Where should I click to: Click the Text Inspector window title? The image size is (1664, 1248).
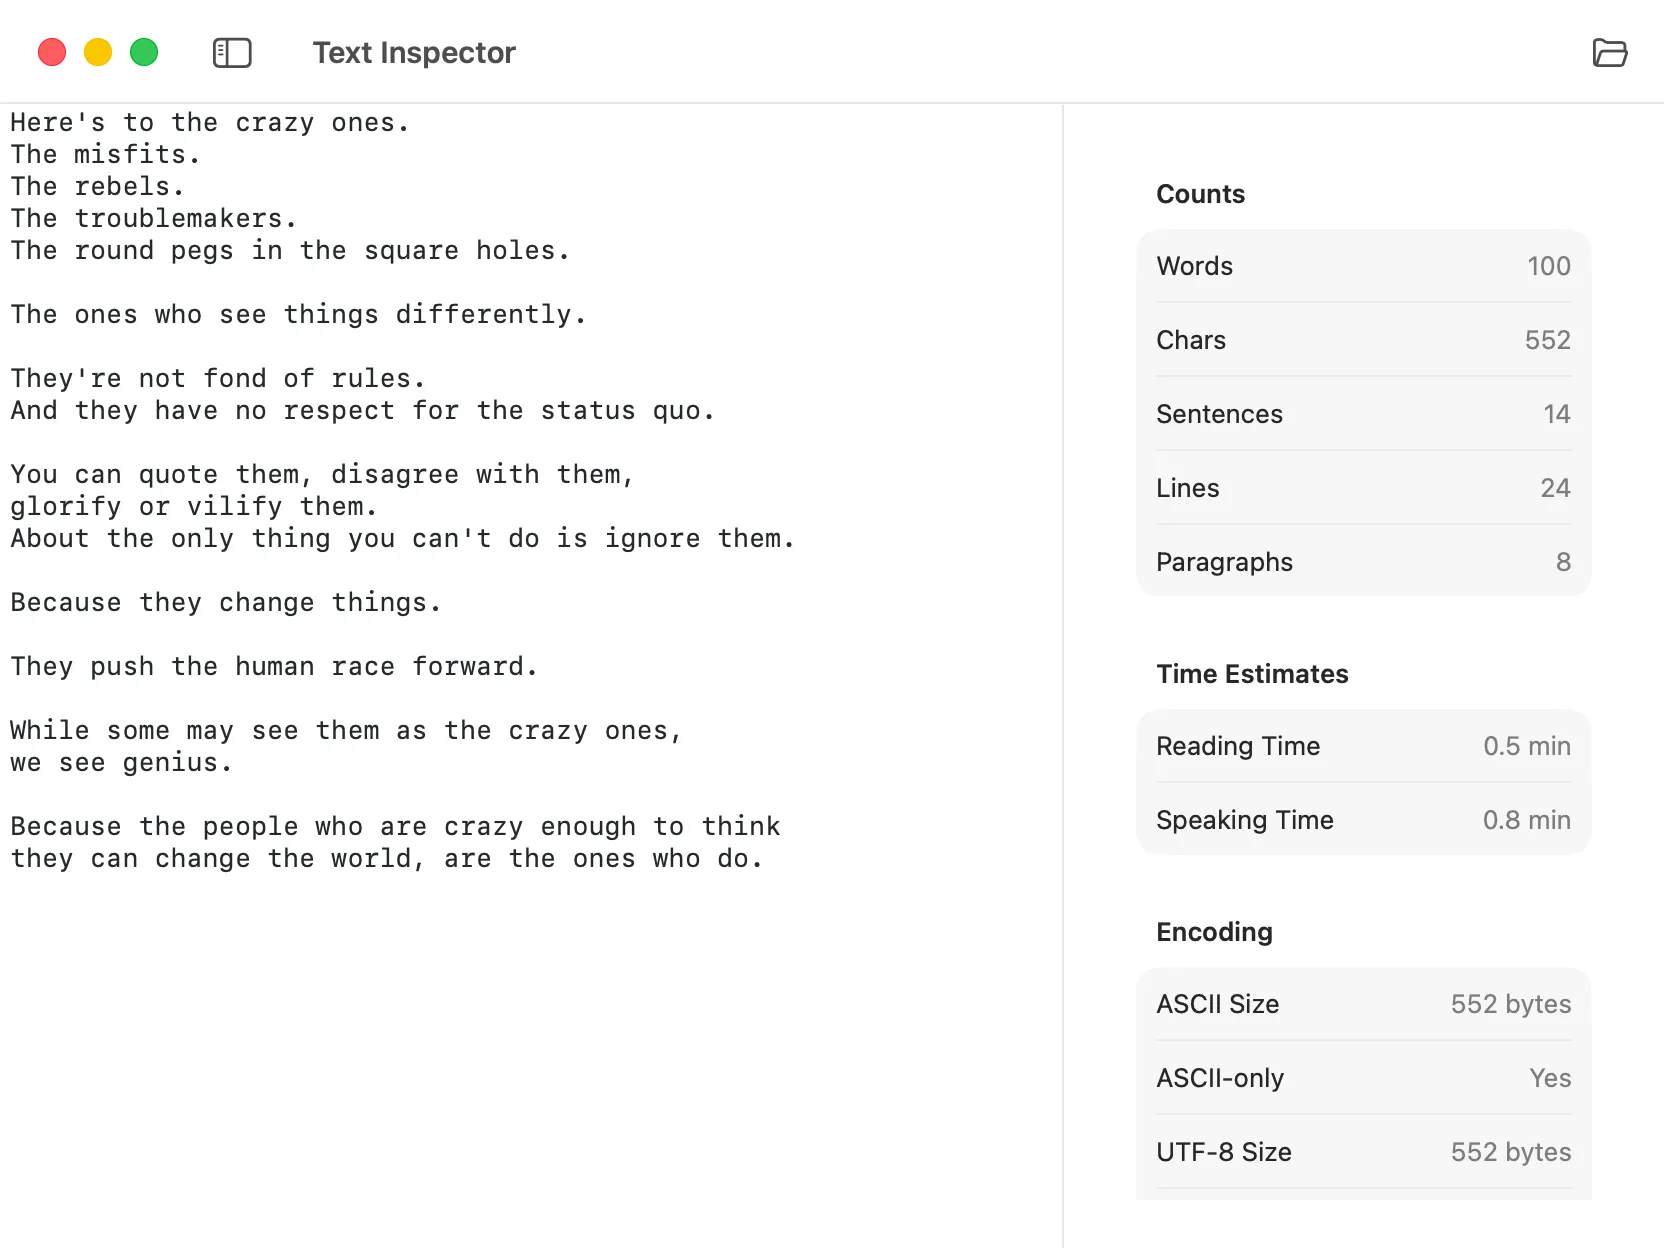point(414,53)
